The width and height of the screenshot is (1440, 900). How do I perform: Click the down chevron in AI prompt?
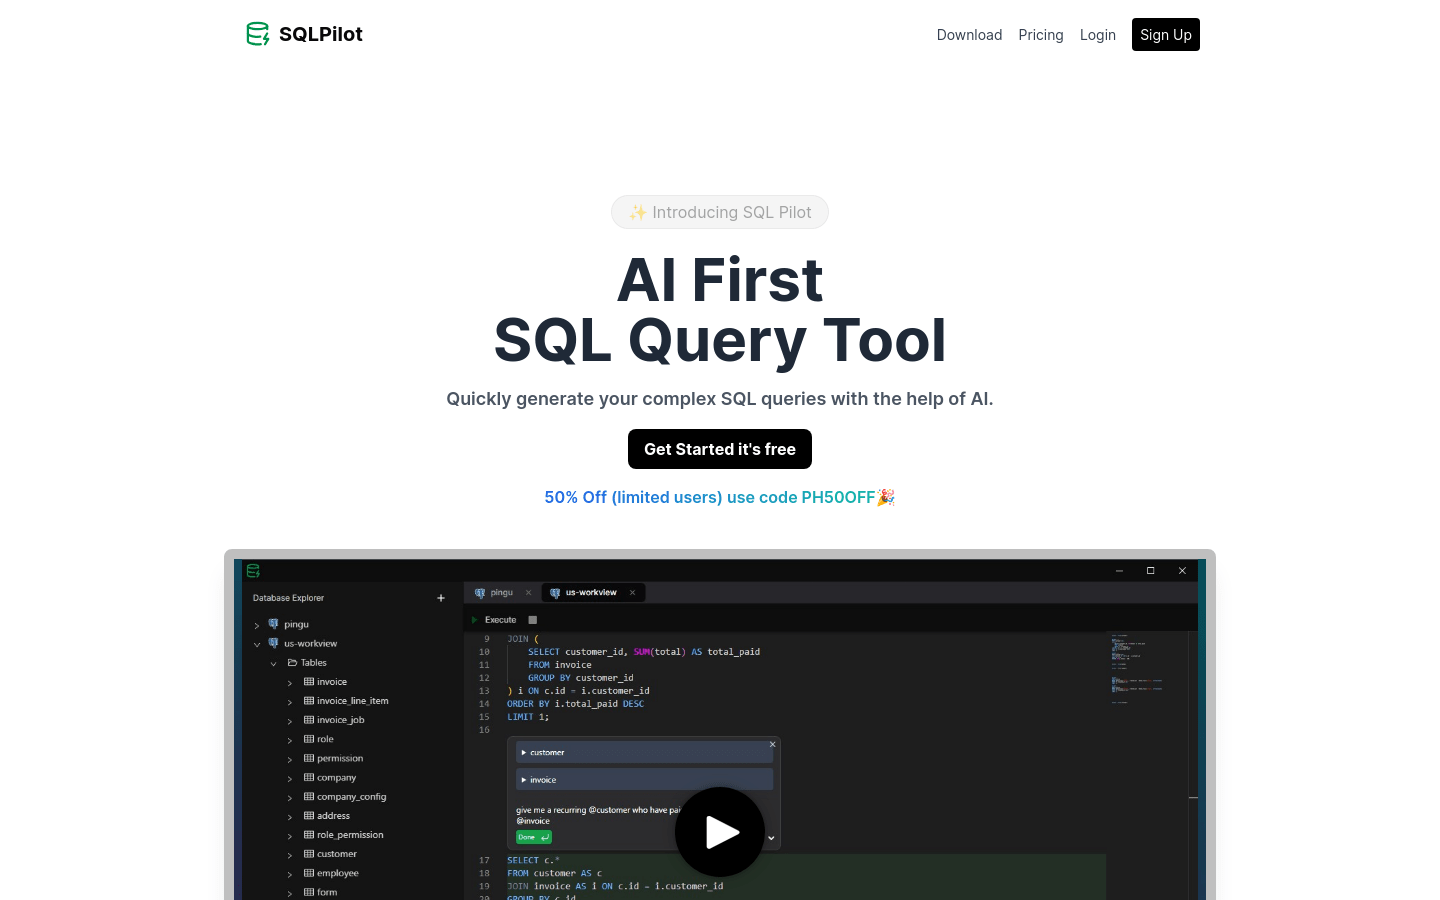pos(771,838)
